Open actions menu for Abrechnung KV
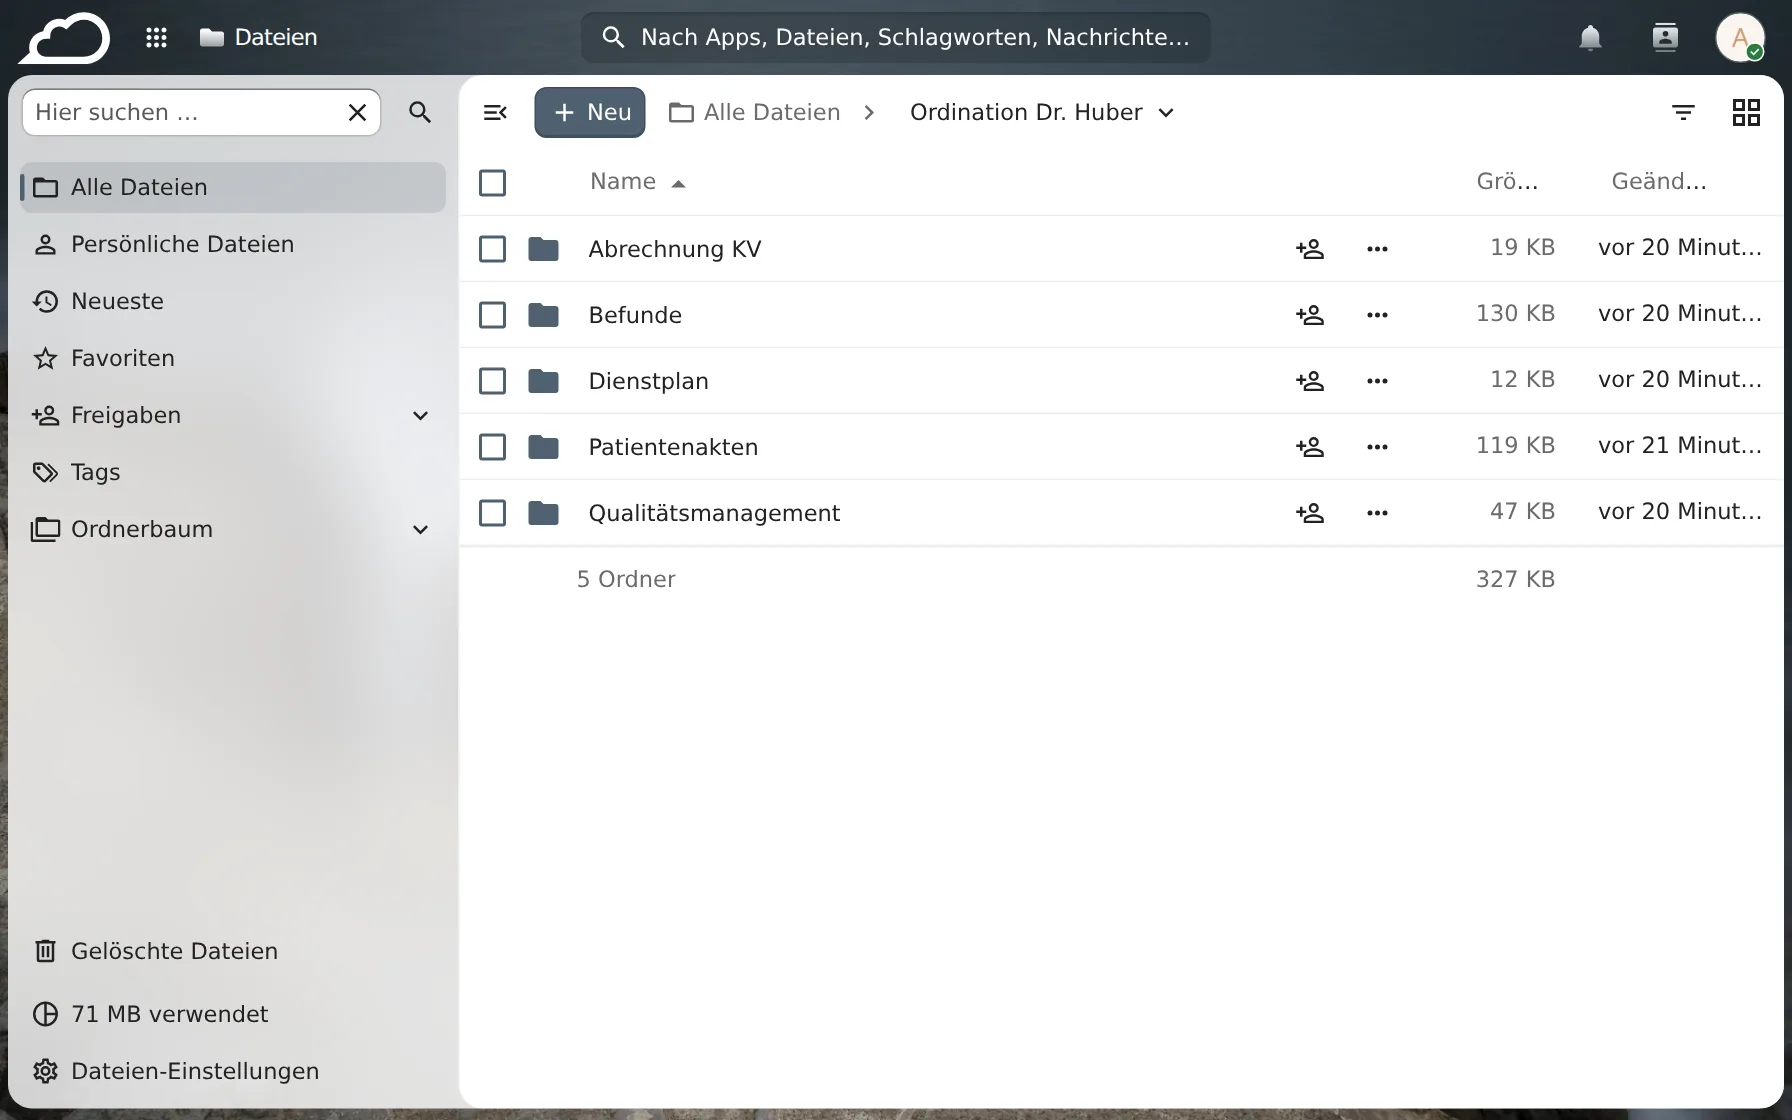This screenshot has width=1792, height=1120. [1377, 249]
